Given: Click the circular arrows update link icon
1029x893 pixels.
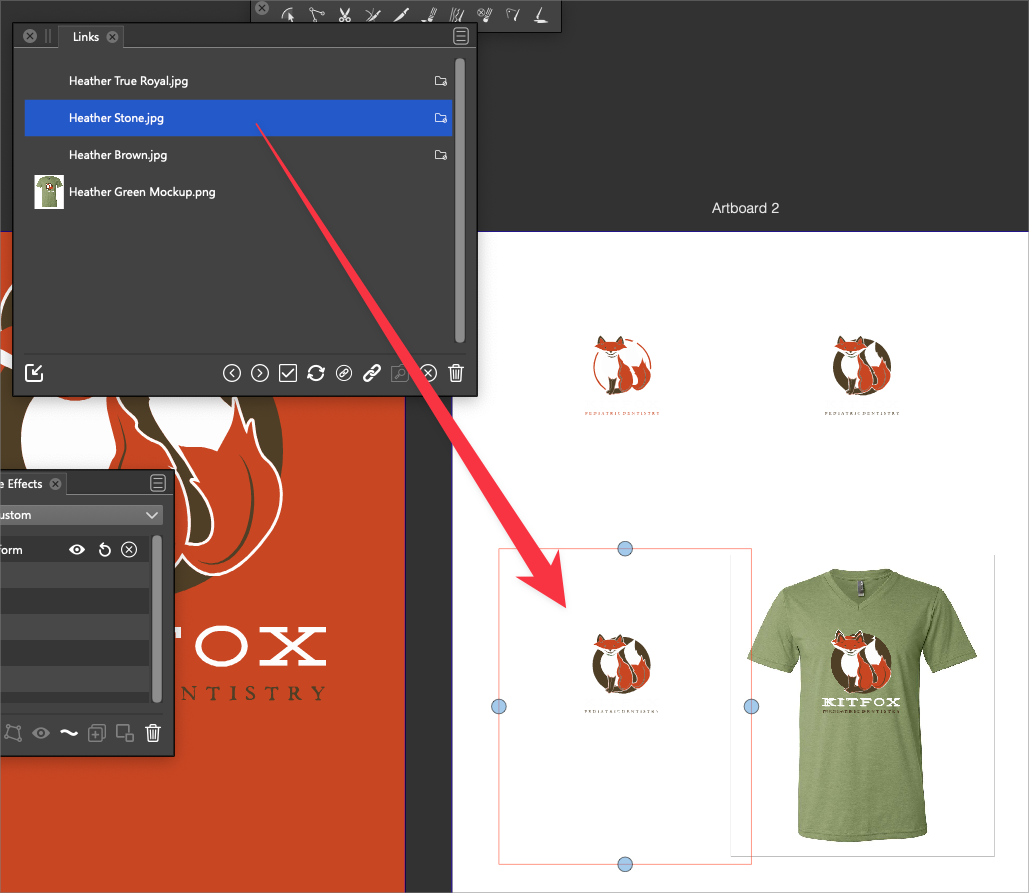Looking at the screenshot, I should (316, 373).
